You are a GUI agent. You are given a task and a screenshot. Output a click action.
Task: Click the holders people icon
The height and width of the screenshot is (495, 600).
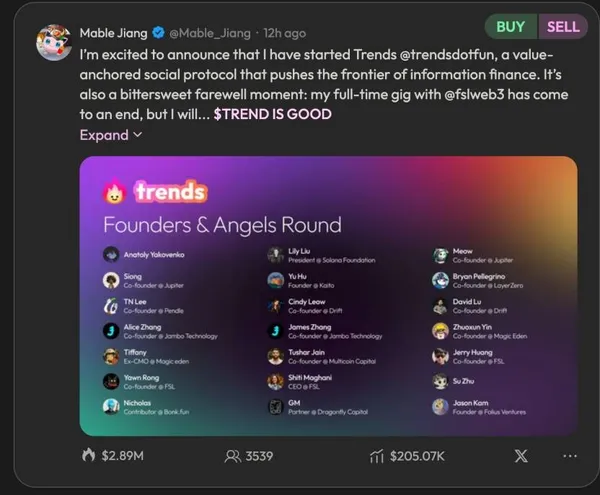(233, 456)
